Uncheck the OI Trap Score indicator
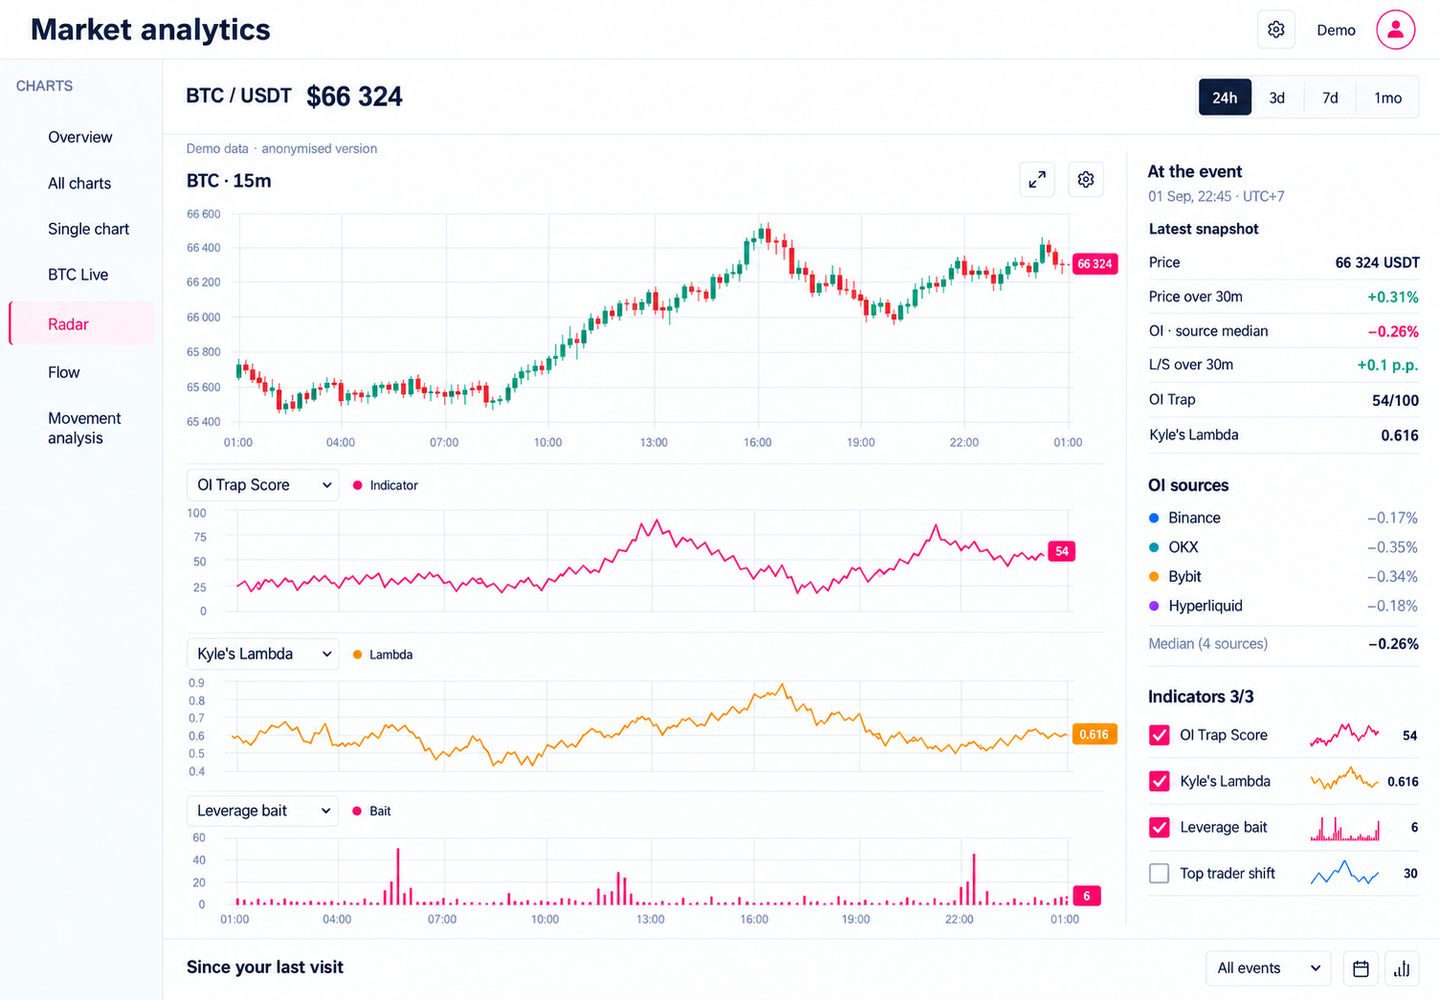This screenshot has height=1000, width=1440. 1159,735
